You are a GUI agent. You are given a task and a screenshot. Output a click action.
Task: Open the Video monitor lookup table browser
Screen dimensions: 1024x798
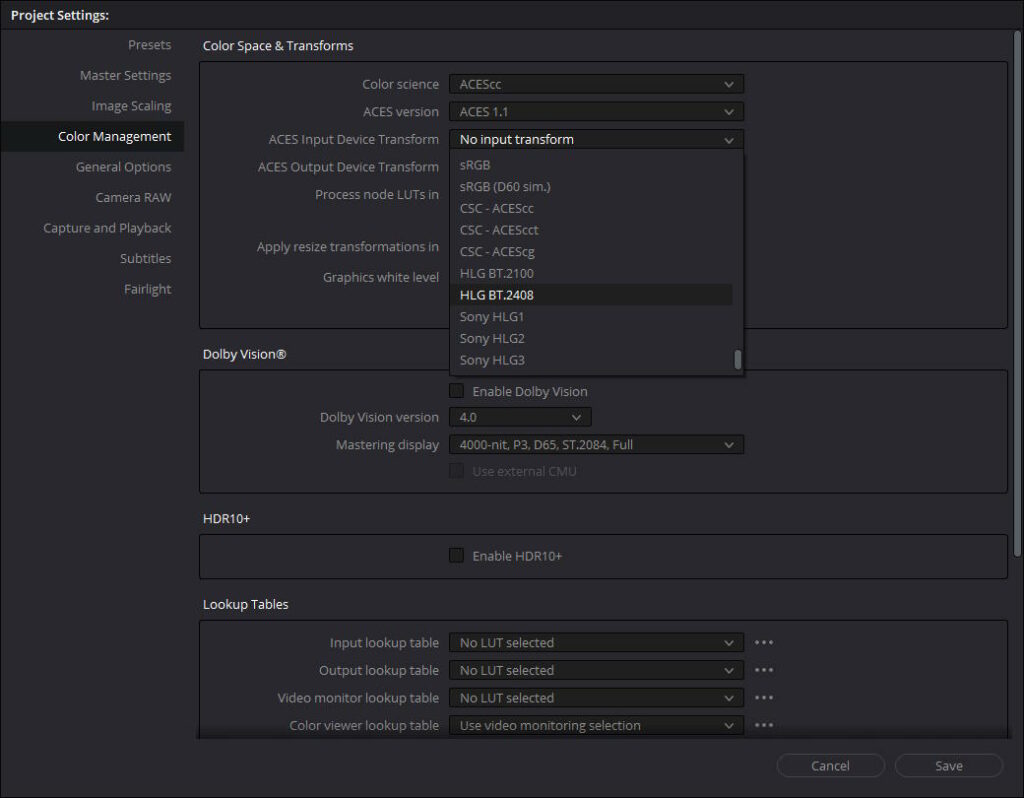pyautogui.click(x=764, y=697)
